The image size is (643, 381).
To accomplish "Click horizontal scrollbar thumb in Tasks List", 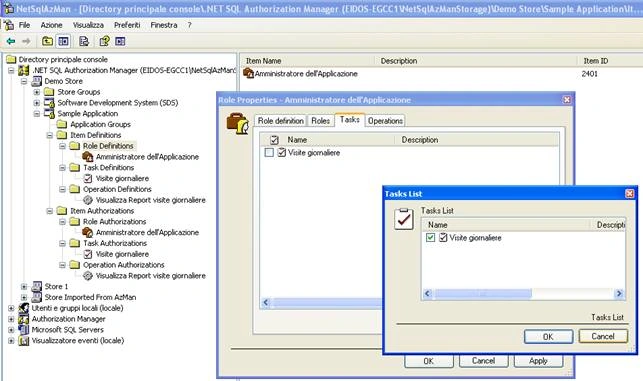I will (483, 293).
